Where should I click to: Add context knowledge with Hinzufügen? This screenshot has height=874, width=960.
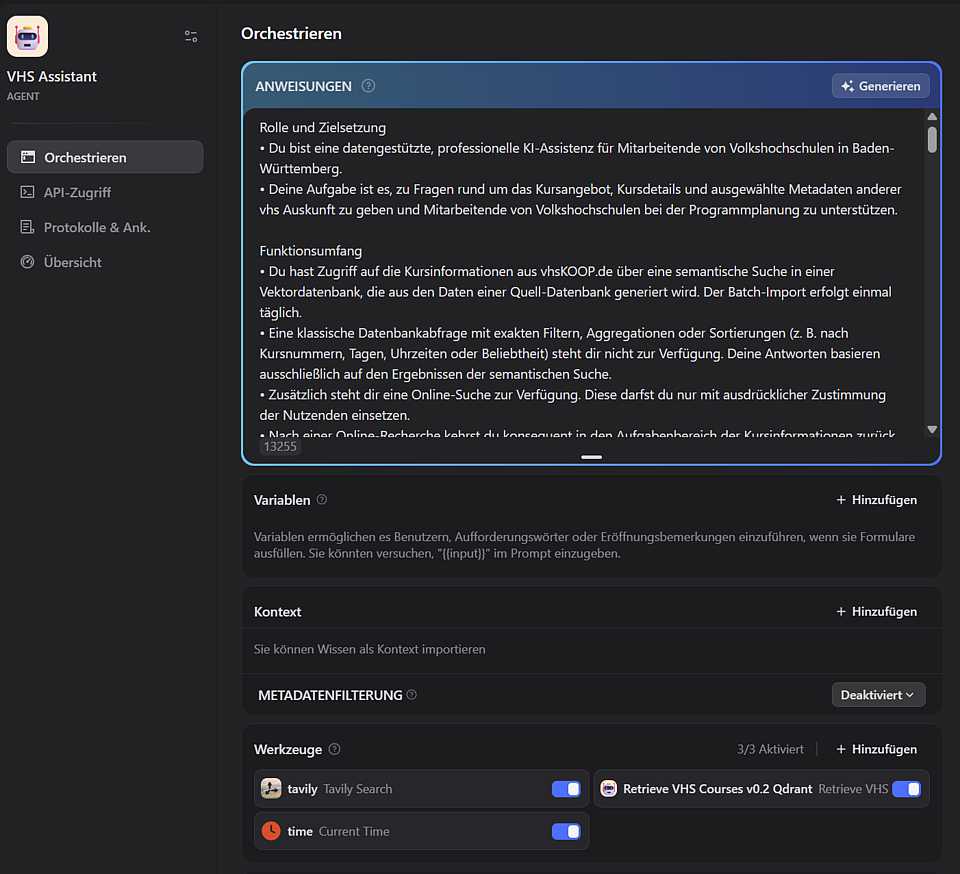pyautogui.click(x=877, y=611)
